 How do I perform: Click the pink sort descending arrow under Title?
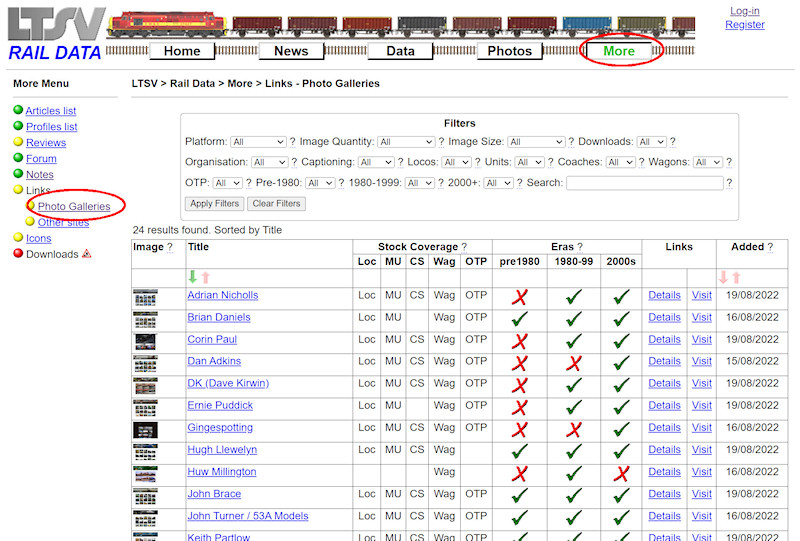206,277
